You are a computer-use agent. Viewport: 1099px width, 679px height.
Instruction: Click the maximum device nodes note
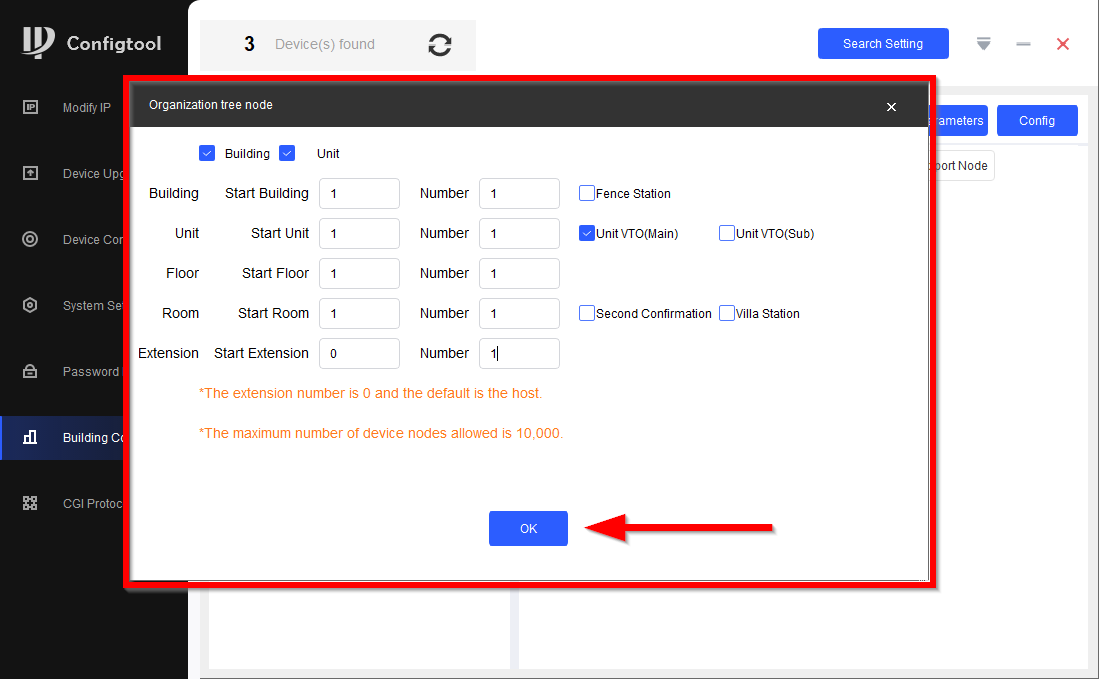coord(381,433)
